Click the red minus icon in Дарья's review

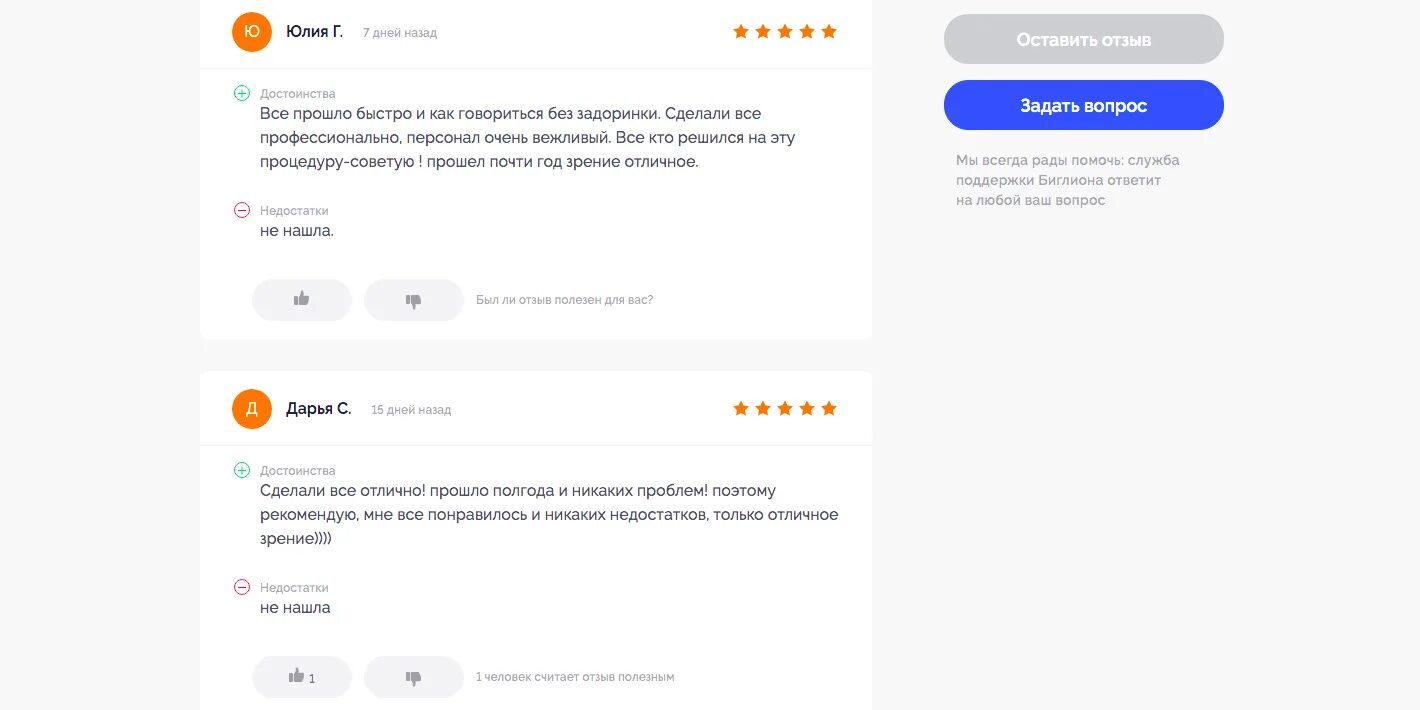pyautogui.click(x=242, y=587)
